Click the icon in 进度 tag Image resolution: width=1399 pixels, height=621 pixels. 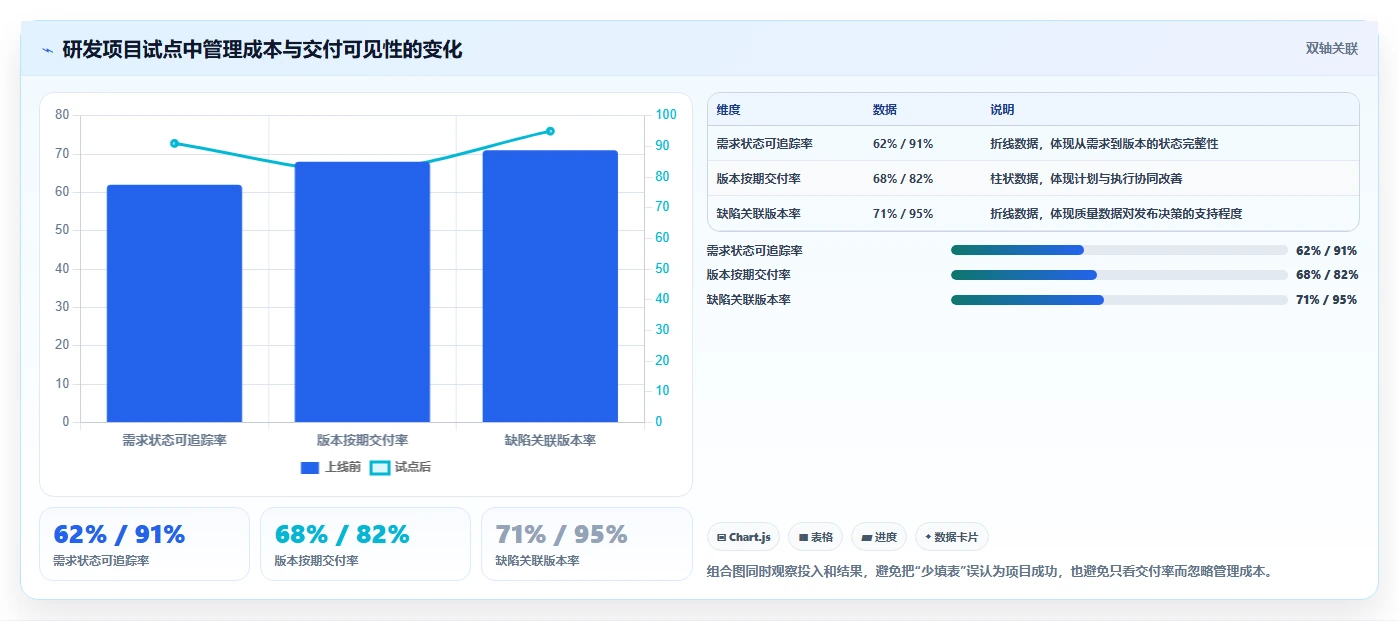(866, 538)
